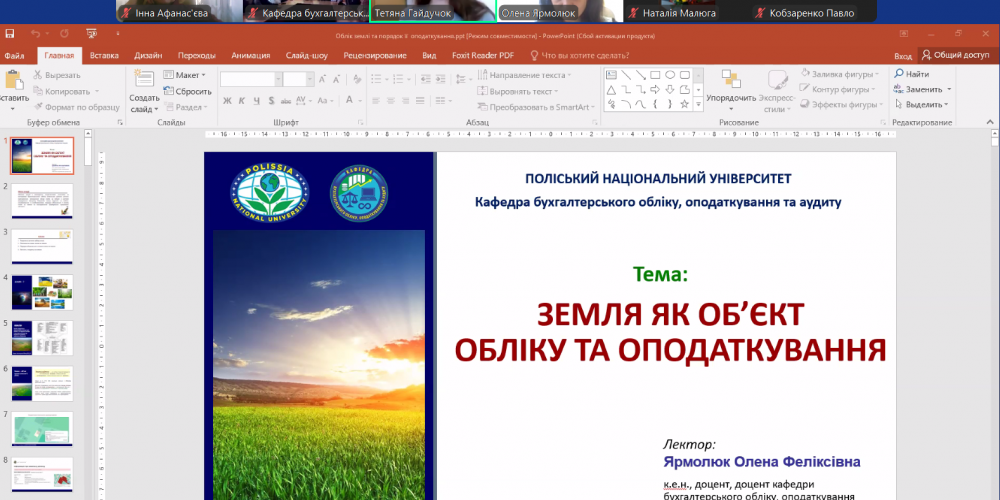This screenshot has width=1000, height=500.
Task: Toggle underline formatting (Ч)
Action: click(x=256, y=101)
